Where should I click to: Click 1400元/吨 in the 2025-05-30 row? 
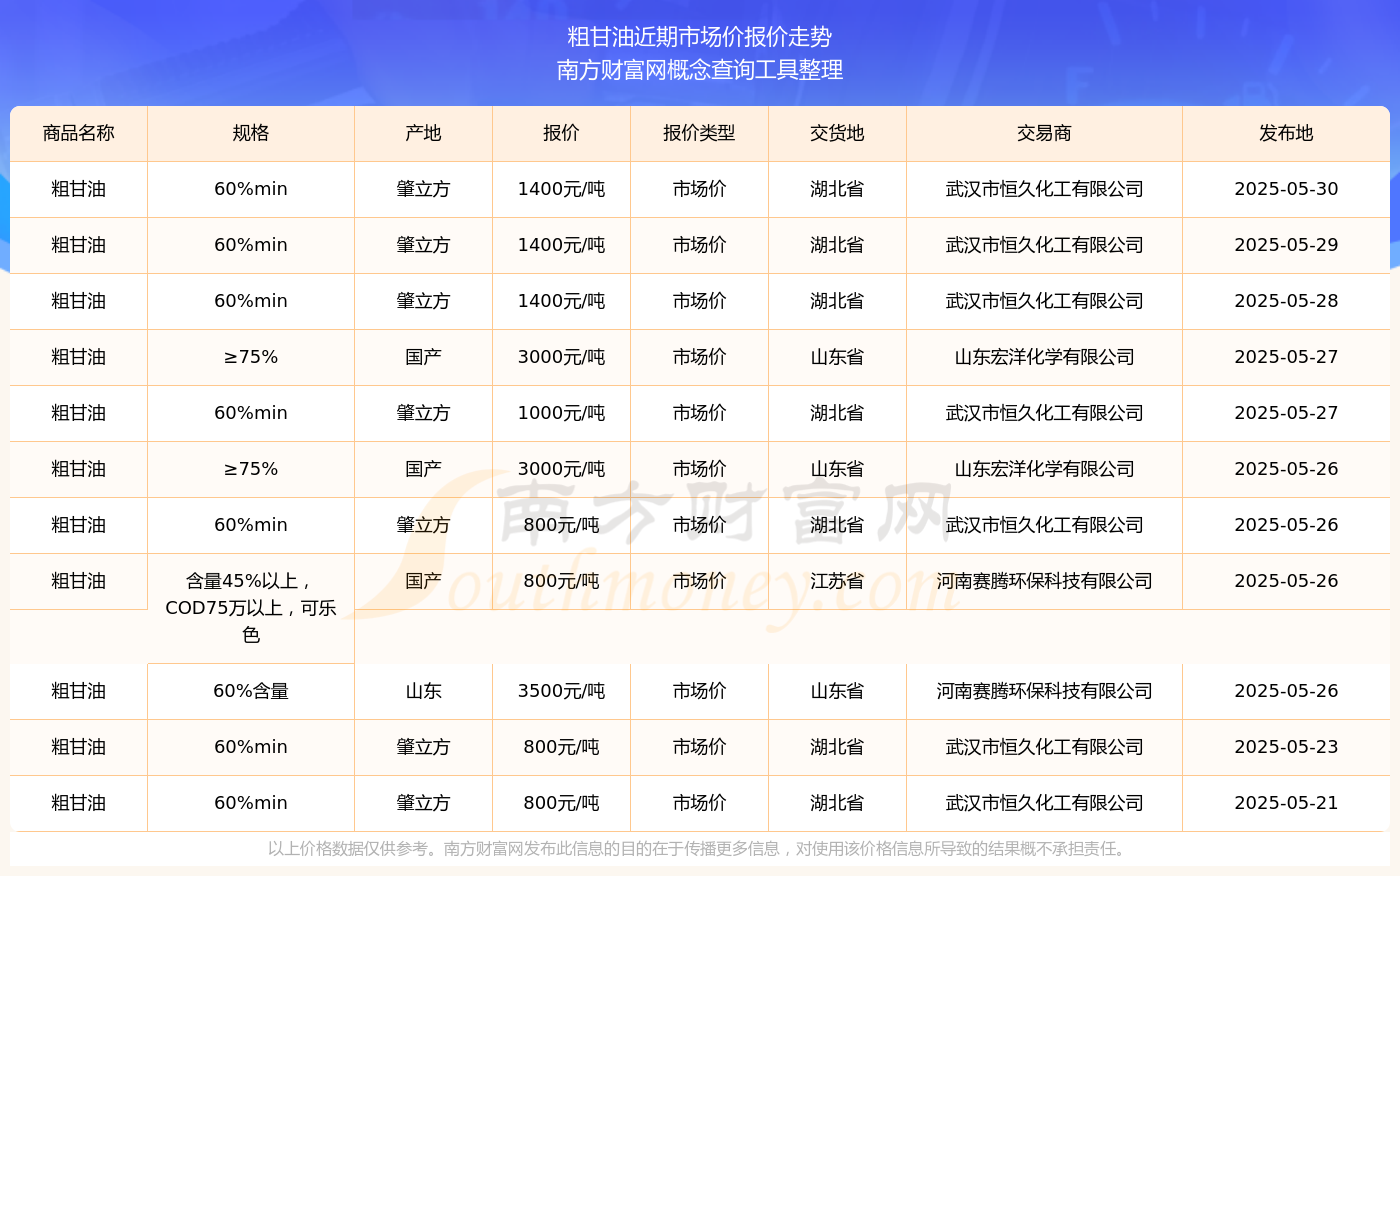tap(562, 189)
